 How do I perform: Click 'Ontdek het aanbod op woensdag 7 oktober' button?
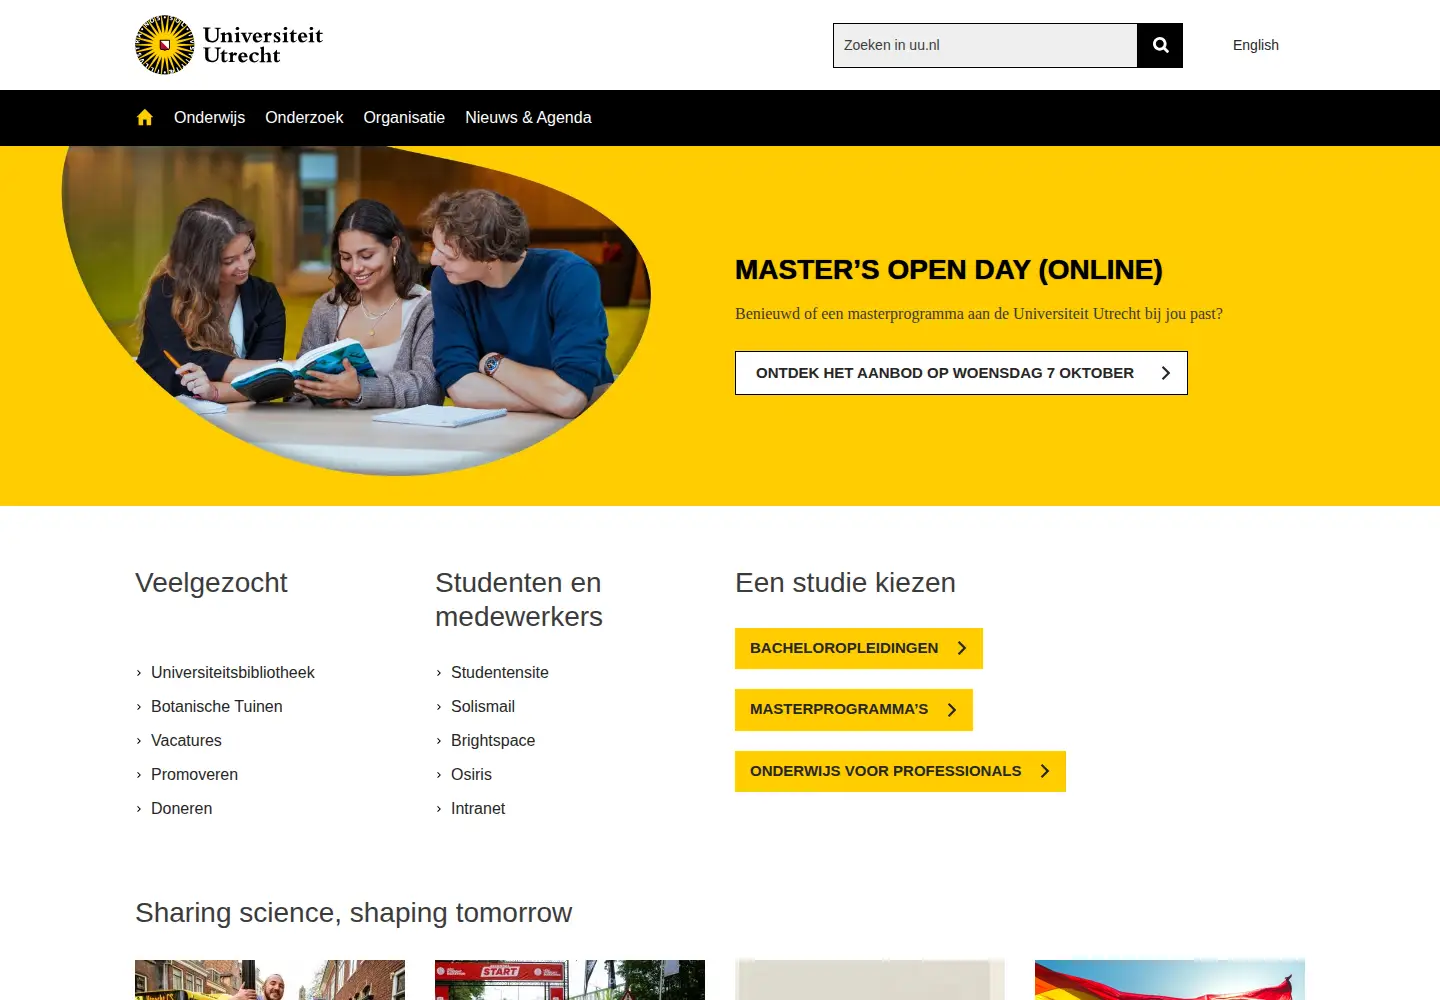pos(961,373)
